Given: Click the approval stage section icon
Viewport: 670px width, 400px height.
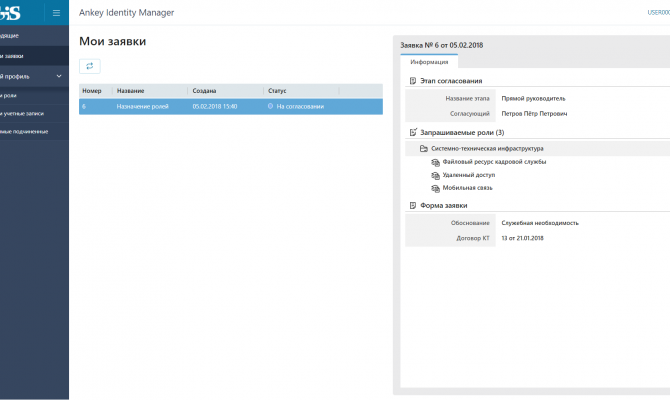Looking at the screenshot, I should [x=414, y=81].
